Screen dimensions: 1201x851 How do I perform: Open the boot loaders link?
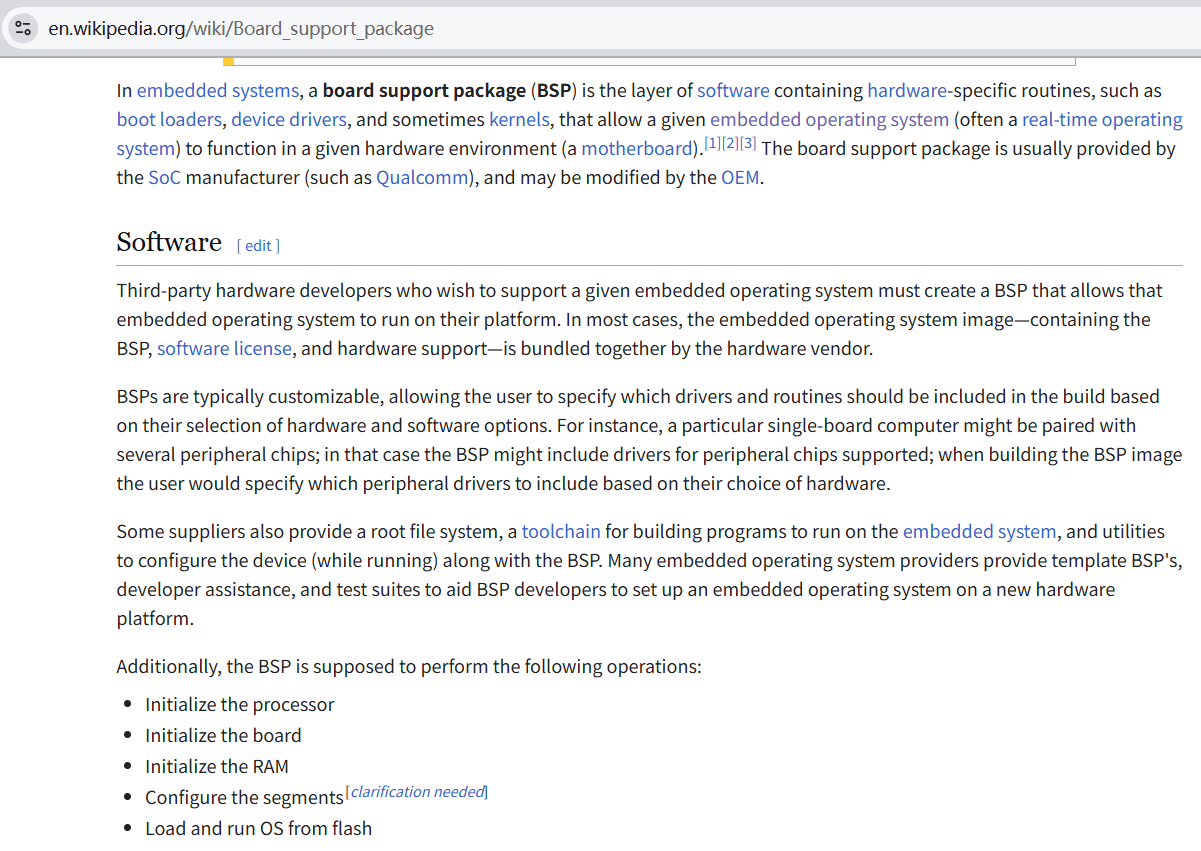click(169, 119)
